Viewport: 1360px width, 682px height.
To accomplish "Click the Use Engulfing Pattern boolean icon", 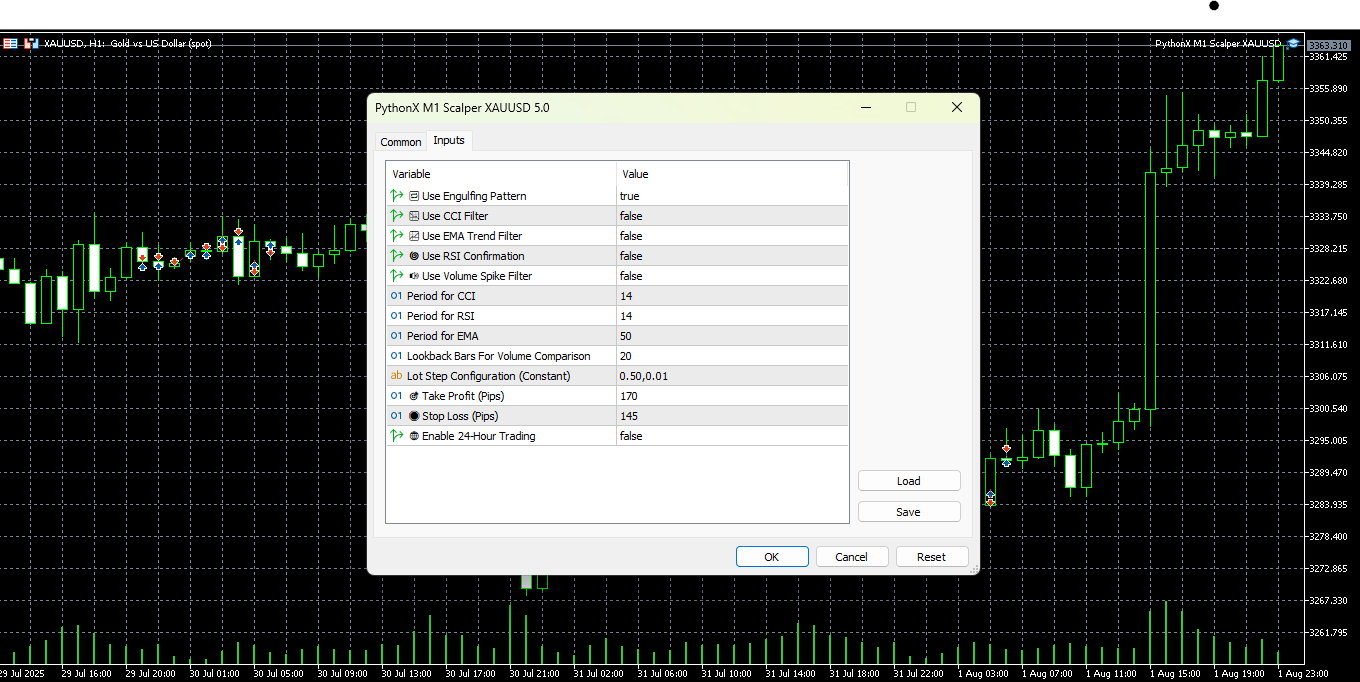I will click(x=397, y=196).
